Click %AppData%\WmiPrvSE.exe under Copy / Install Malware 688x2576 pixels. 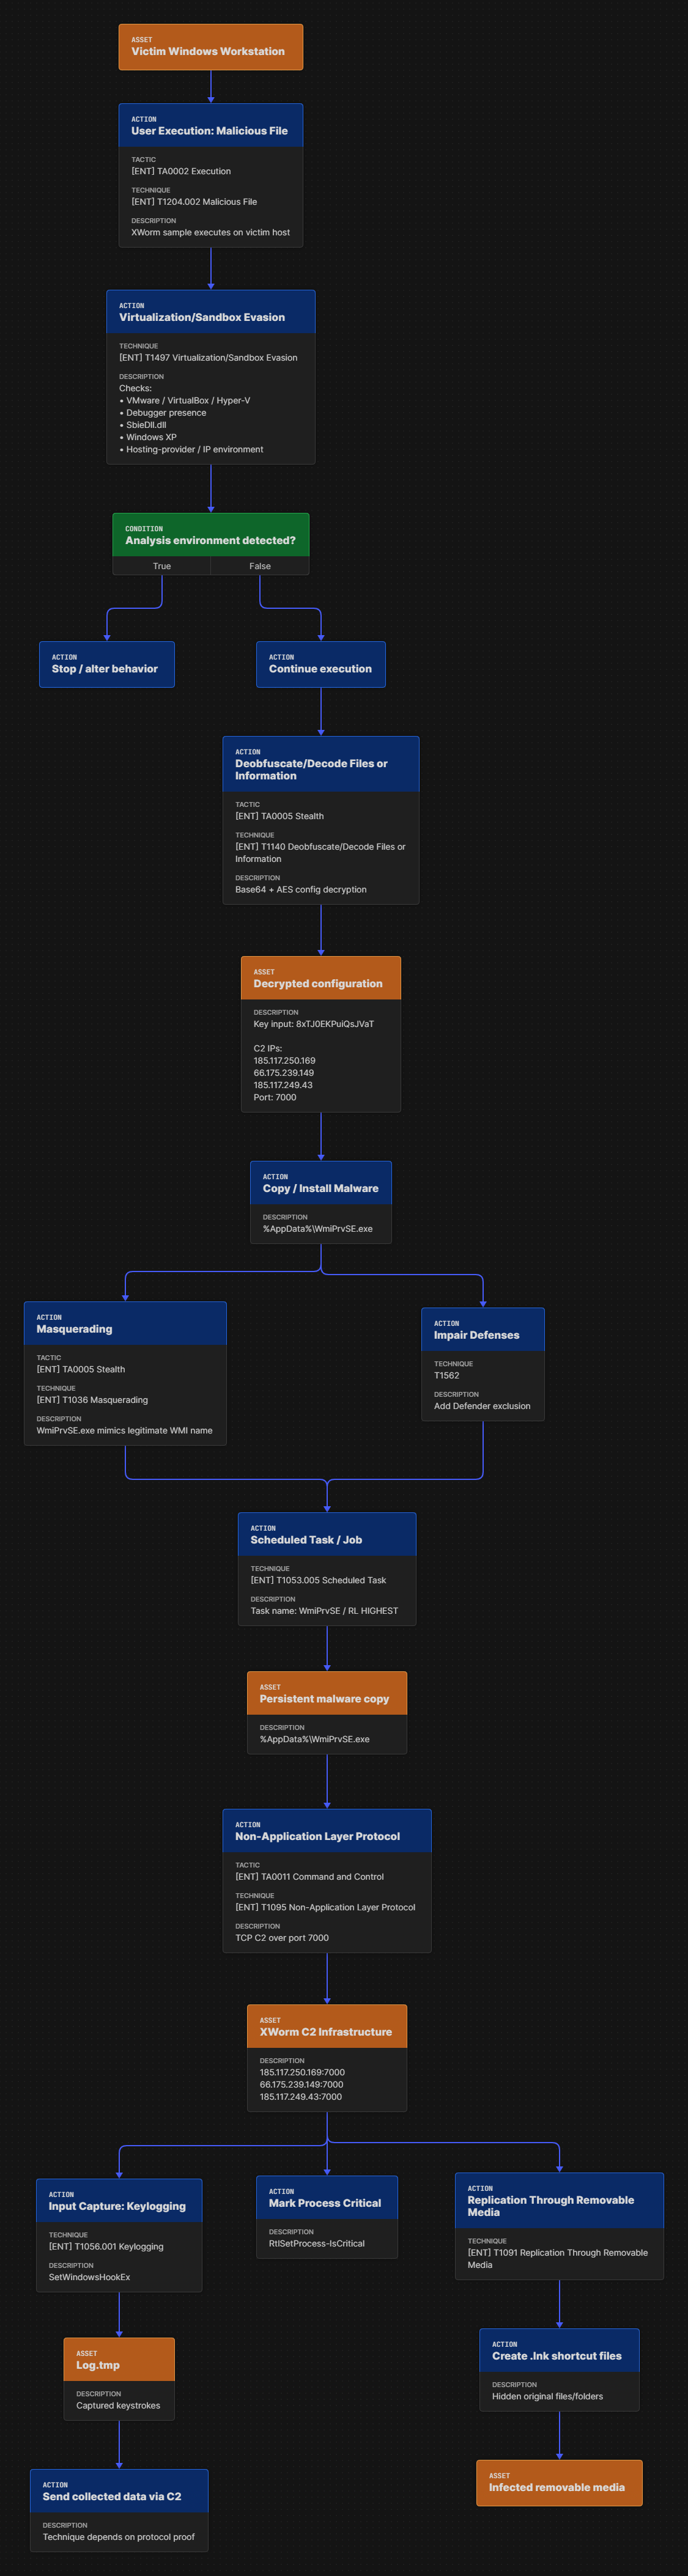[318, 1229]
